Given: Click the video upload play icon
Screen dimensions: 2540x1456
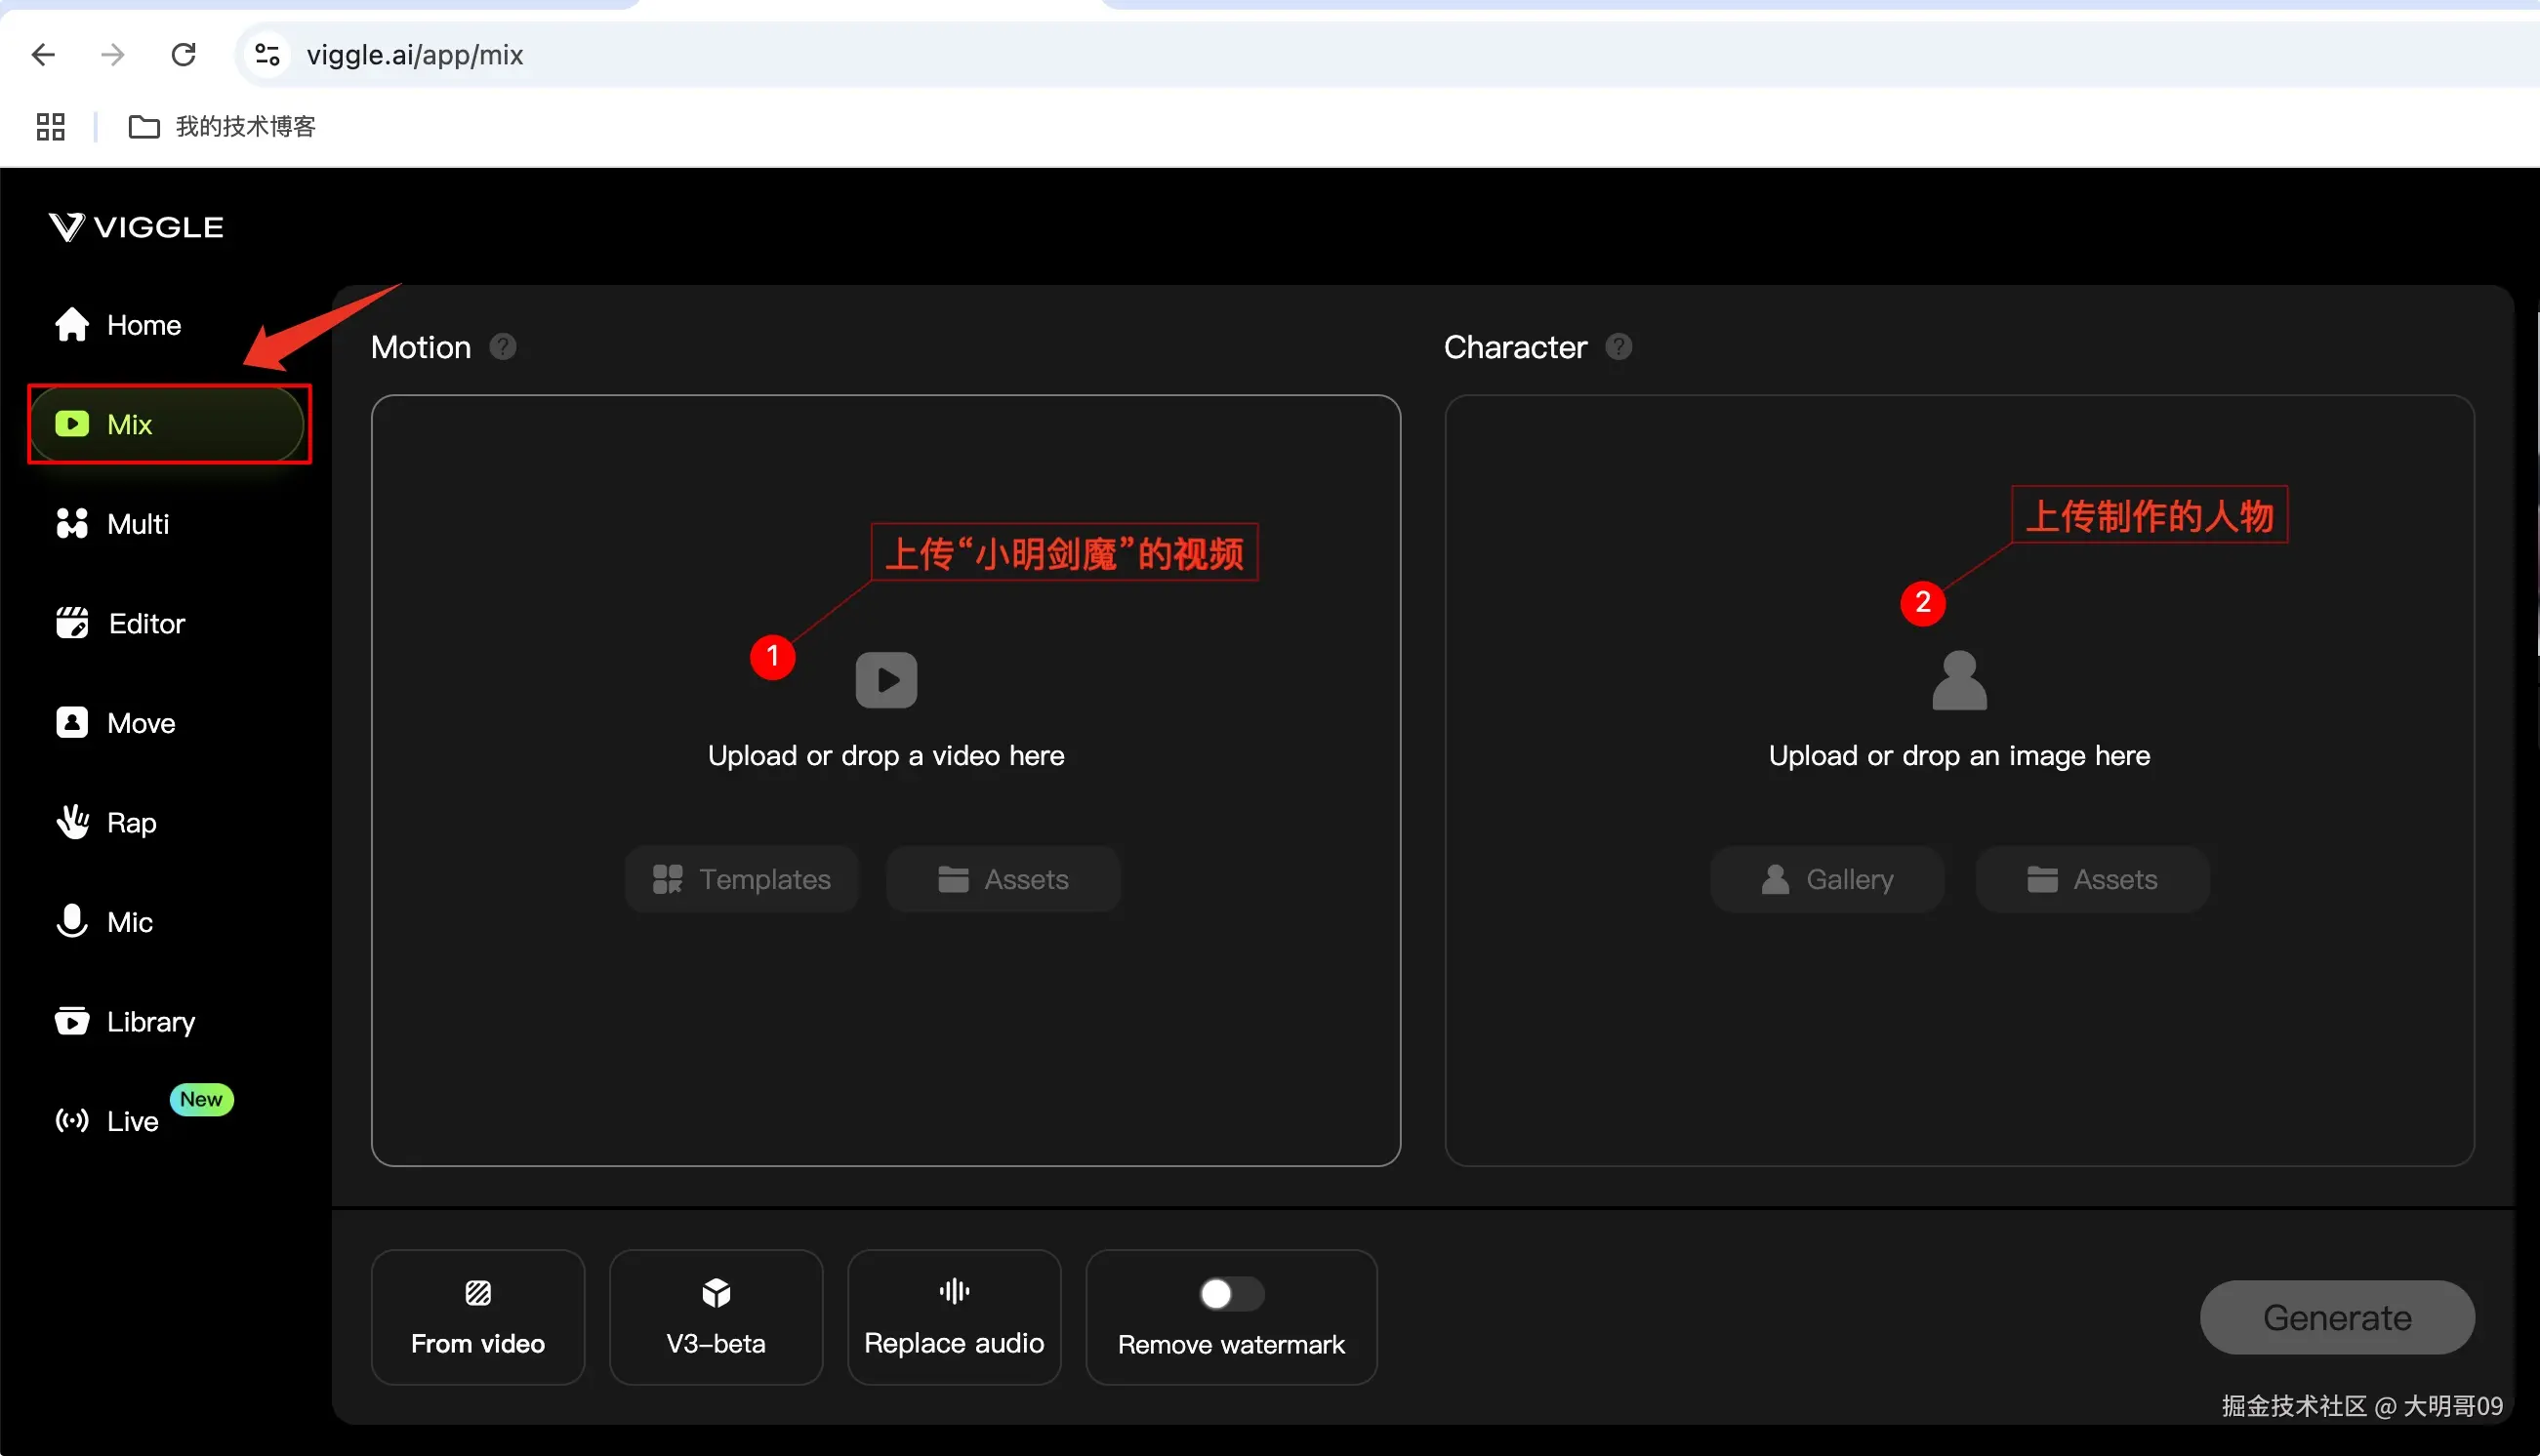Looking at the screenshot, I should (885, 680).
